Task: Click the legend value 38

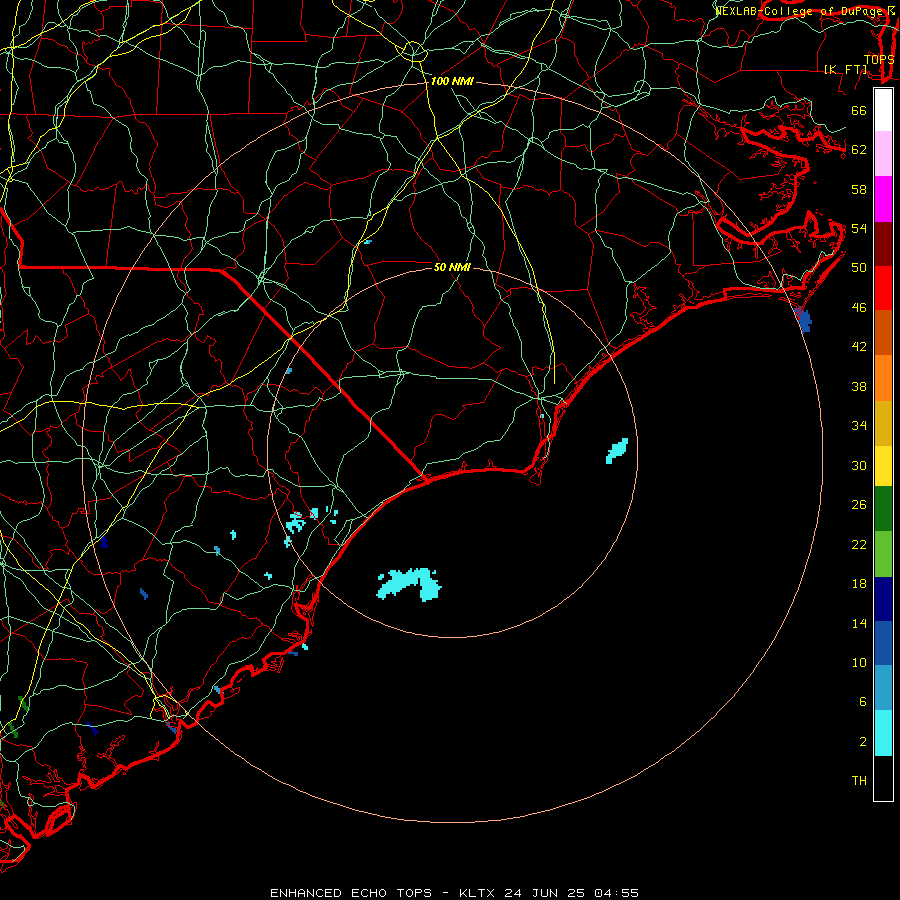Action: [859, 387]
